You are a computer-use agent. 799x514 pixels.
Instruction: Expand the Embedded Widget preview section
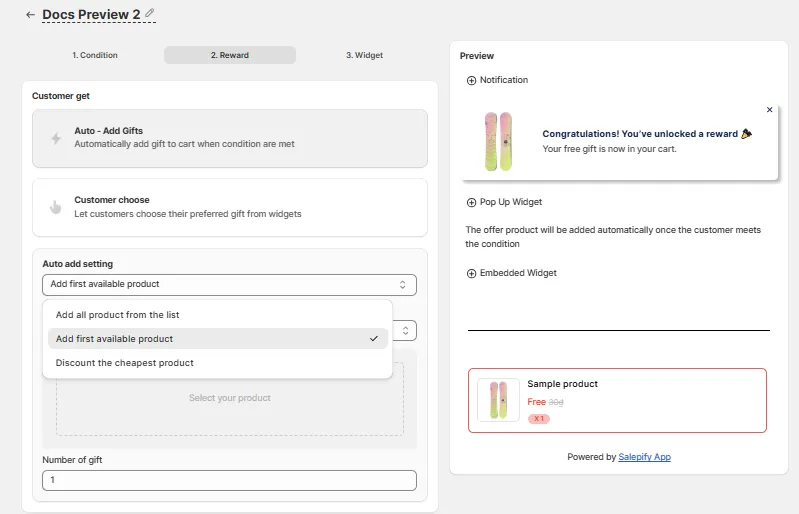(x=511, y=273)
